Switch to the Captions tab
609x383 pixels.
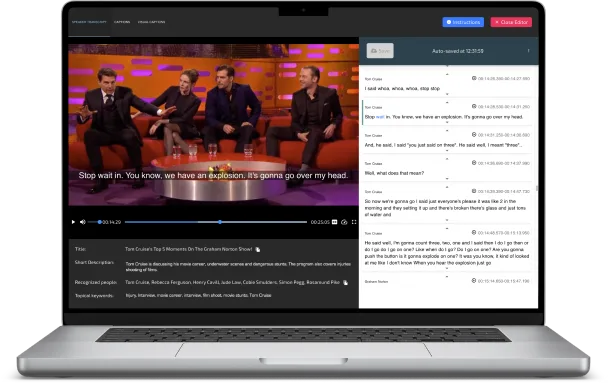point(122,22)
